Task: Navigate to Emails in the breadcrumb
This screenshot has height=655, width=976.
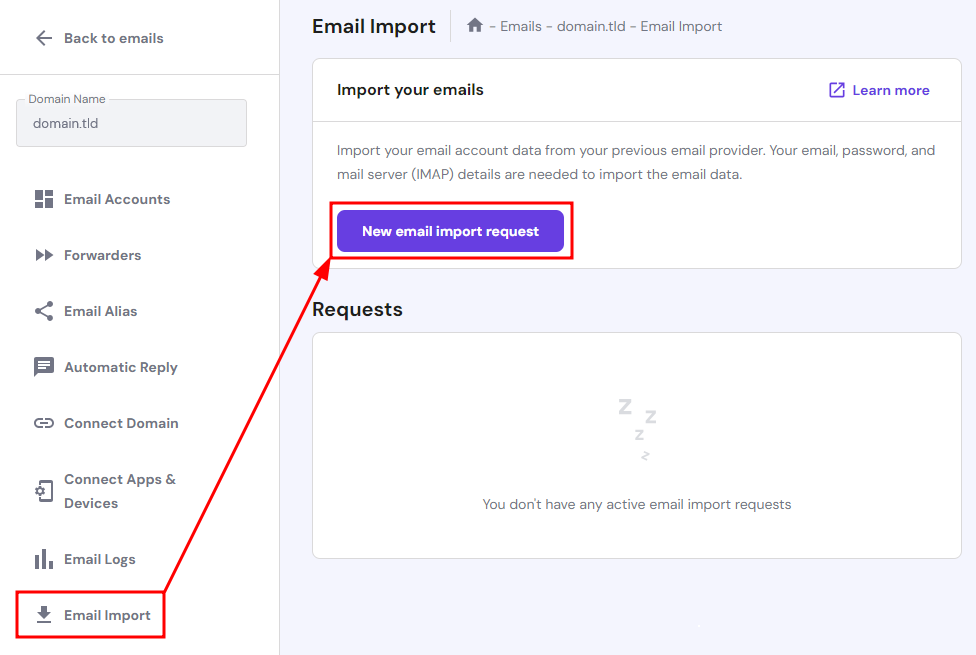Action: point(521,26)
